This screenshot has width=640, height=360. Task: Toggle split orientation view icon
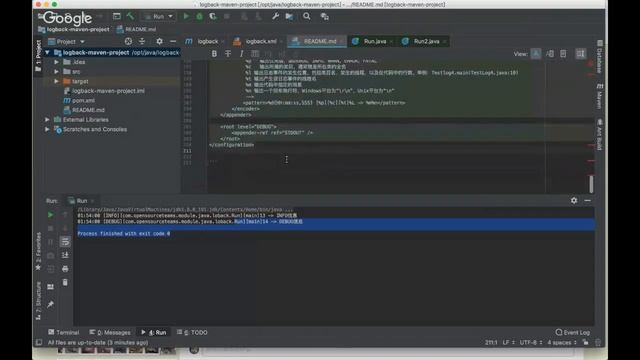pyautogui.click(x=580, y=54)
